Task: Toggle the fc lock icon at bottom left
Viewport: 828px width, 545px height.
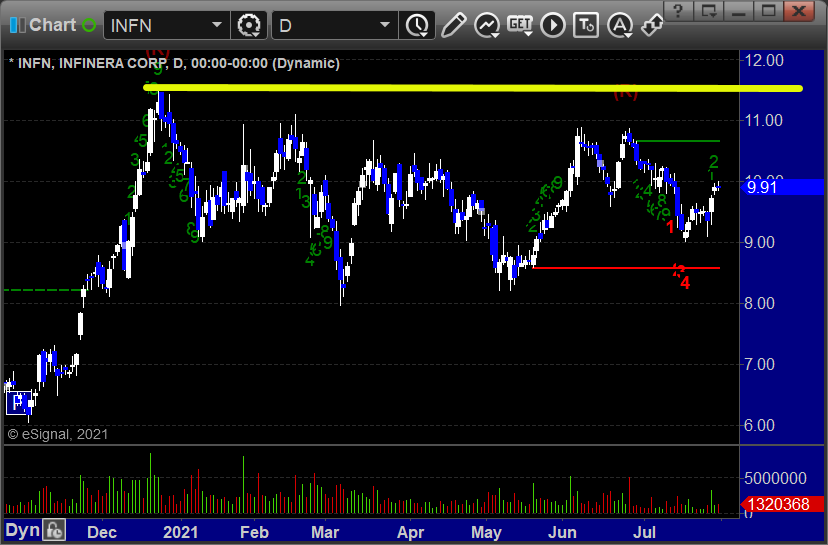Action: (54, 530)
